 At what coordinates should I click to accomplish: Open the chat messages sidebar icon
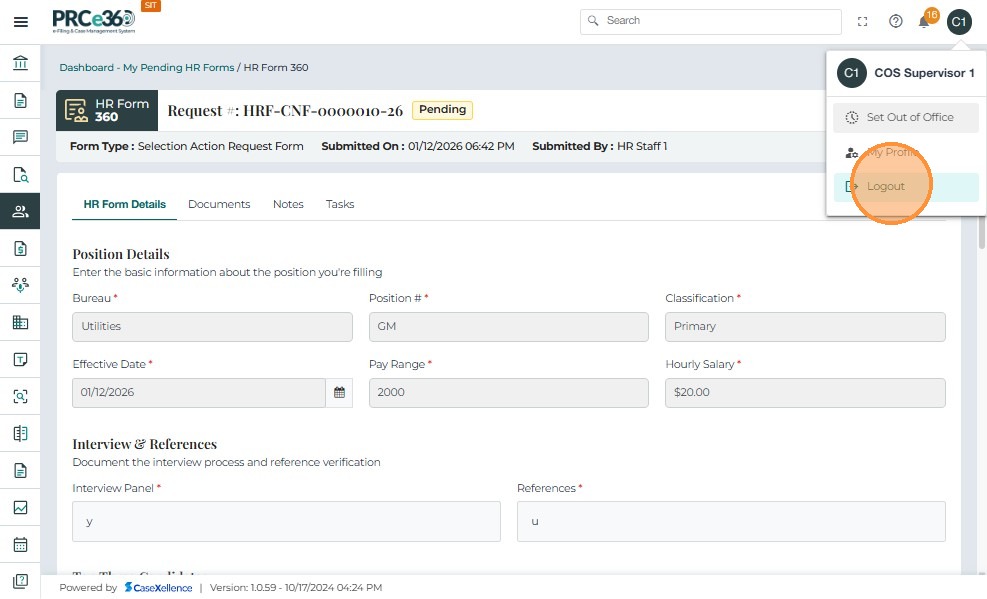(20, 137)
